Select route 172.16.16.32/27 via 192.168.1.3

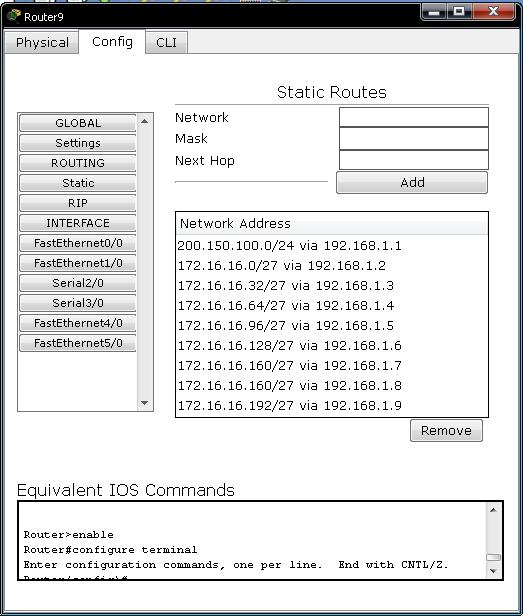[x=332, y=286]
